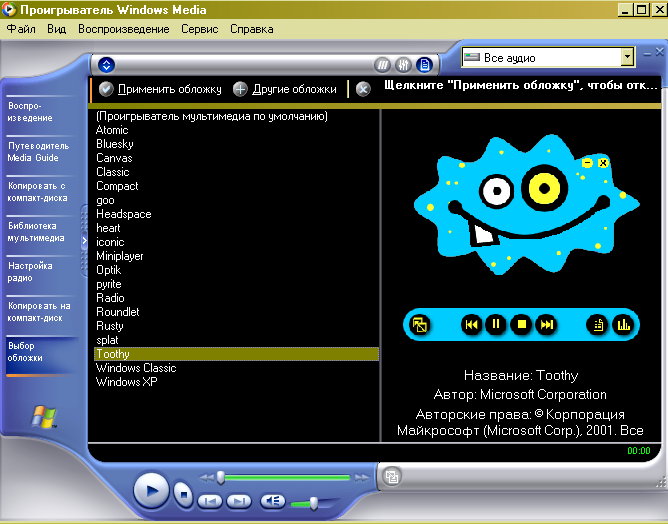Viewport: 668px width, 524px height.
Task: Select the 'Miniplayer' skin
Action: pyautogui.click(x=236, y=256)
